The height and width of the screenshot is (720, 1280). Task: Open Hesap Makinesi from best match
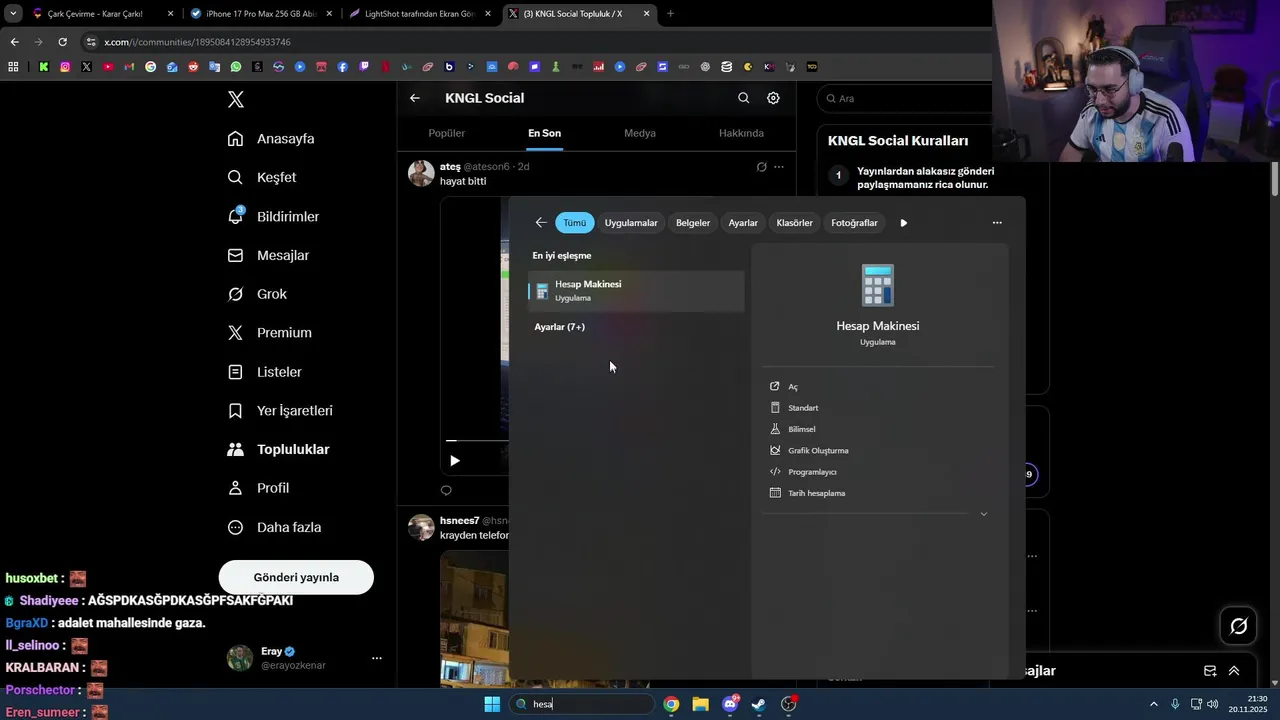(636, 291)
